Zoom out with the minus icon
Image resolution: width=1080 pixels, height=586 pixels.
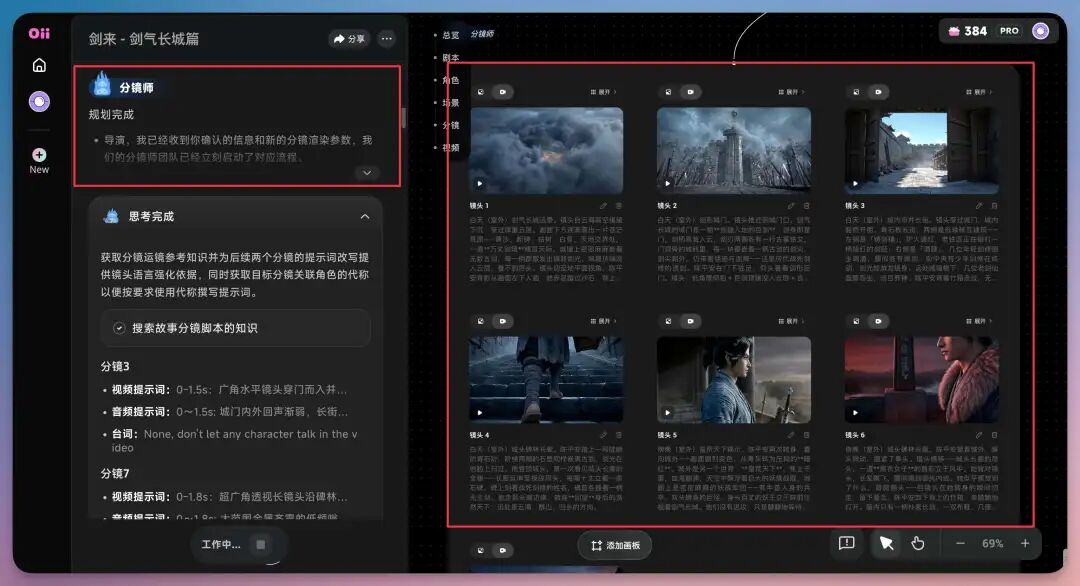click(960, 543)
